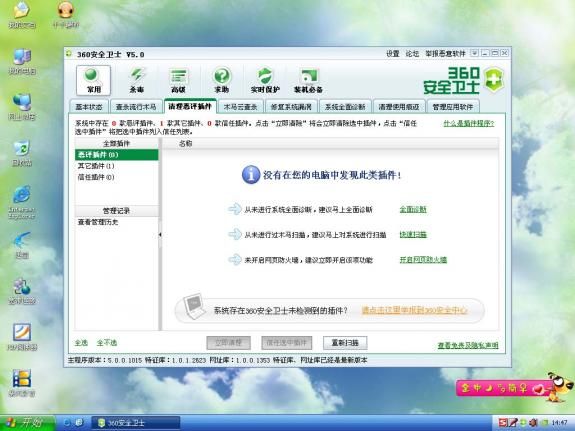Open 什么是插件程序? help link
The width and height of the screenshot is (575, 431).
tap(469, 124)
